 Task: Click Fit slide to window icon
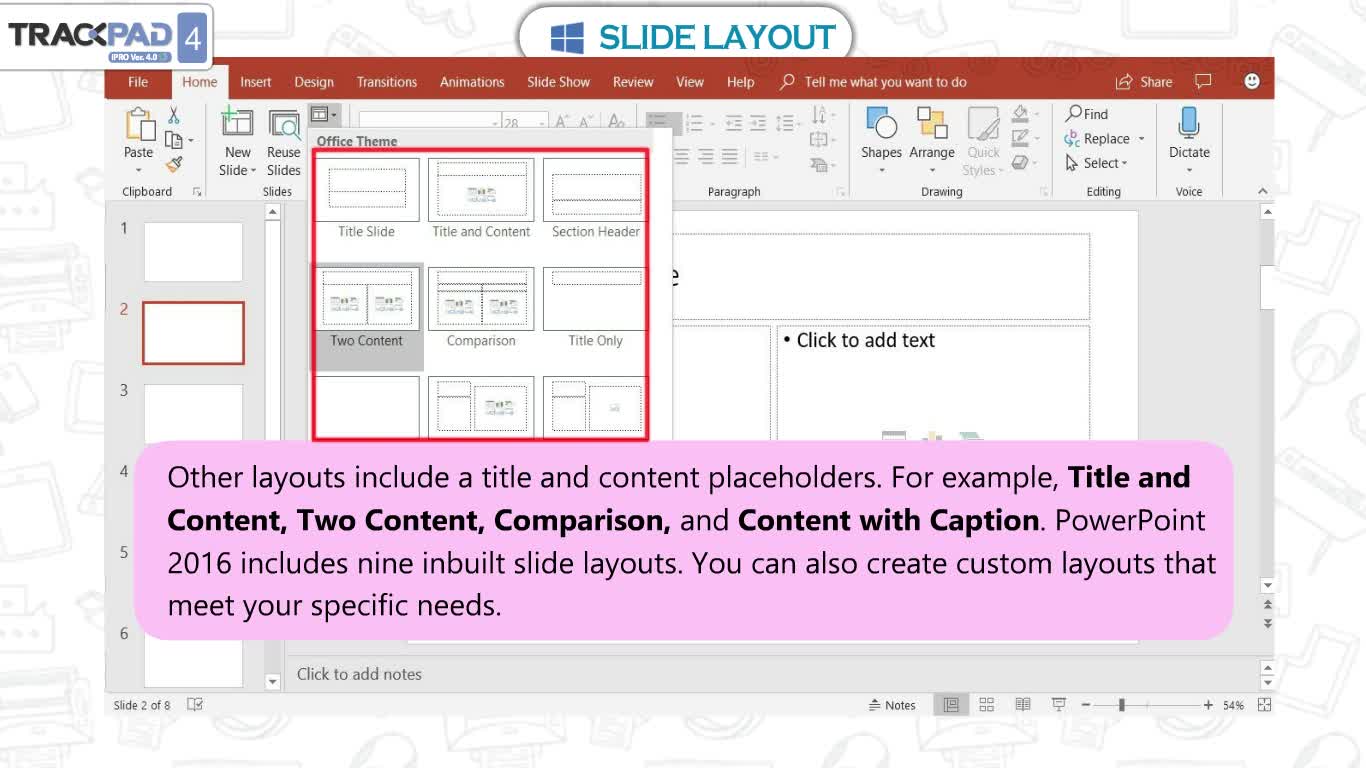coord(1264,705)
